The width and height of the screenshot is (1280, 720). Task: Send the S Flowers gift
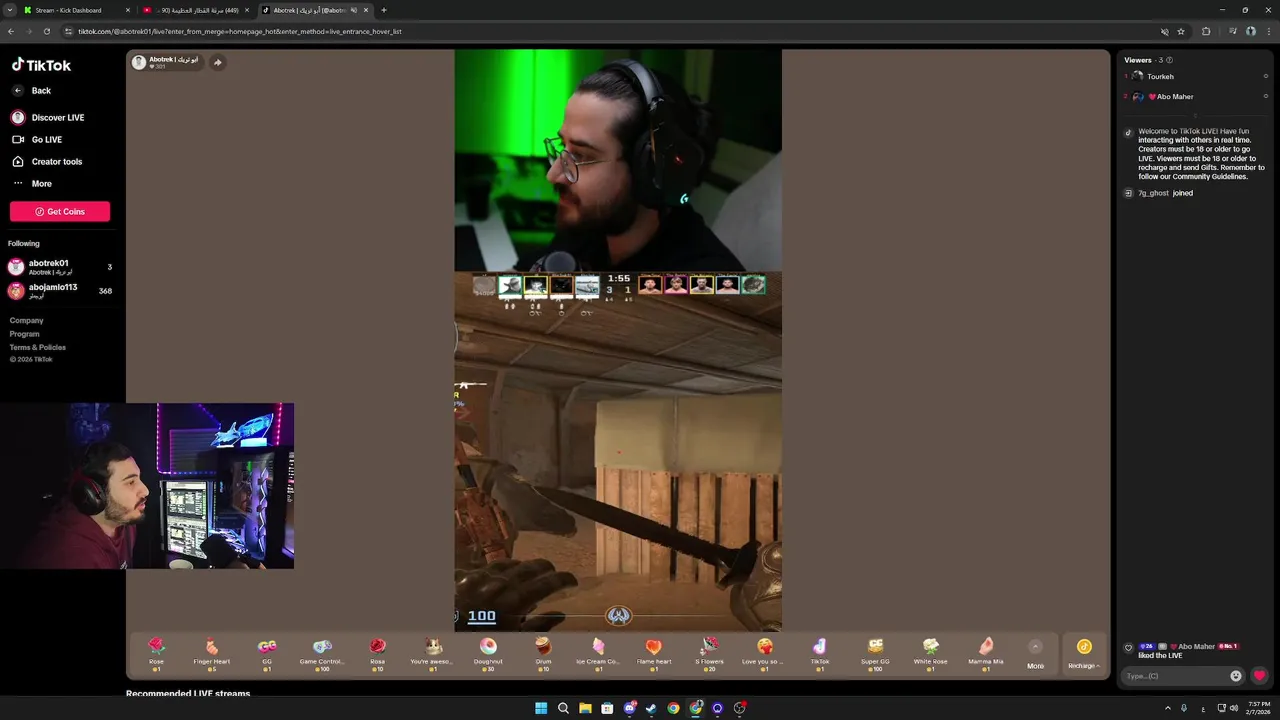710,654
